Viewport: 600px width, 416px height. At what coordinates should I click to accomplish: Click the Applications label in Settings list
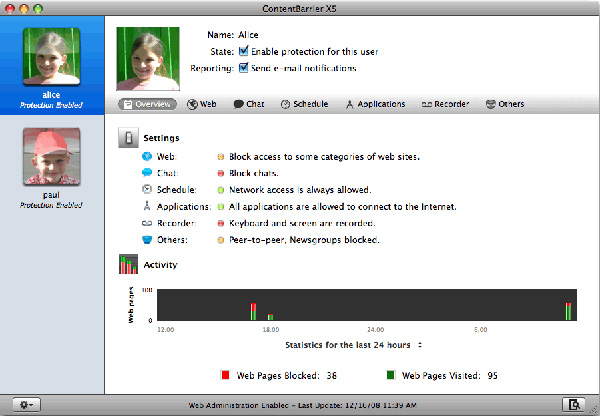point(184,207)
